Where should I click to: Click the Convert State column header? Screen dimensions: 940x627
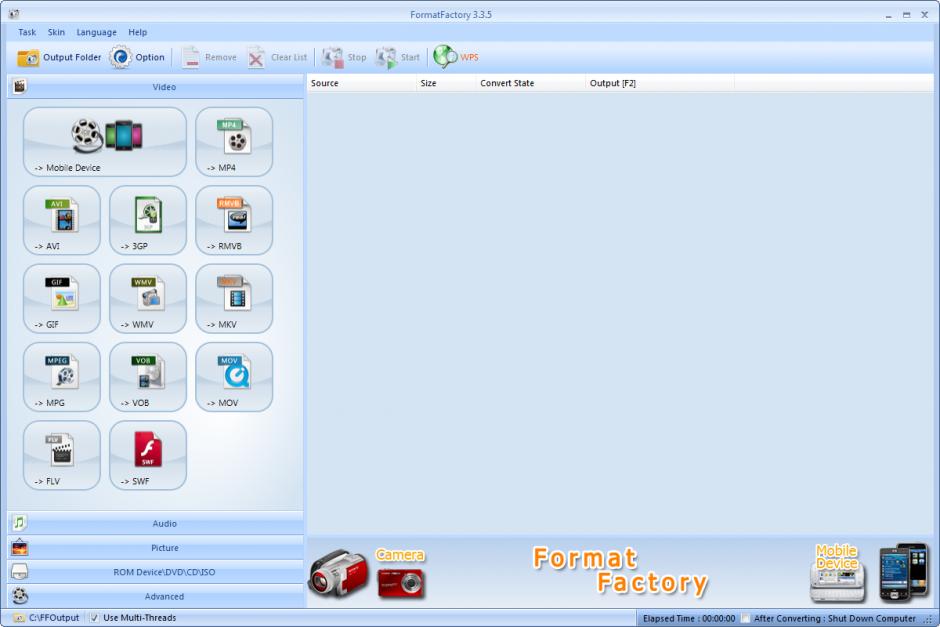click(531, 83)
